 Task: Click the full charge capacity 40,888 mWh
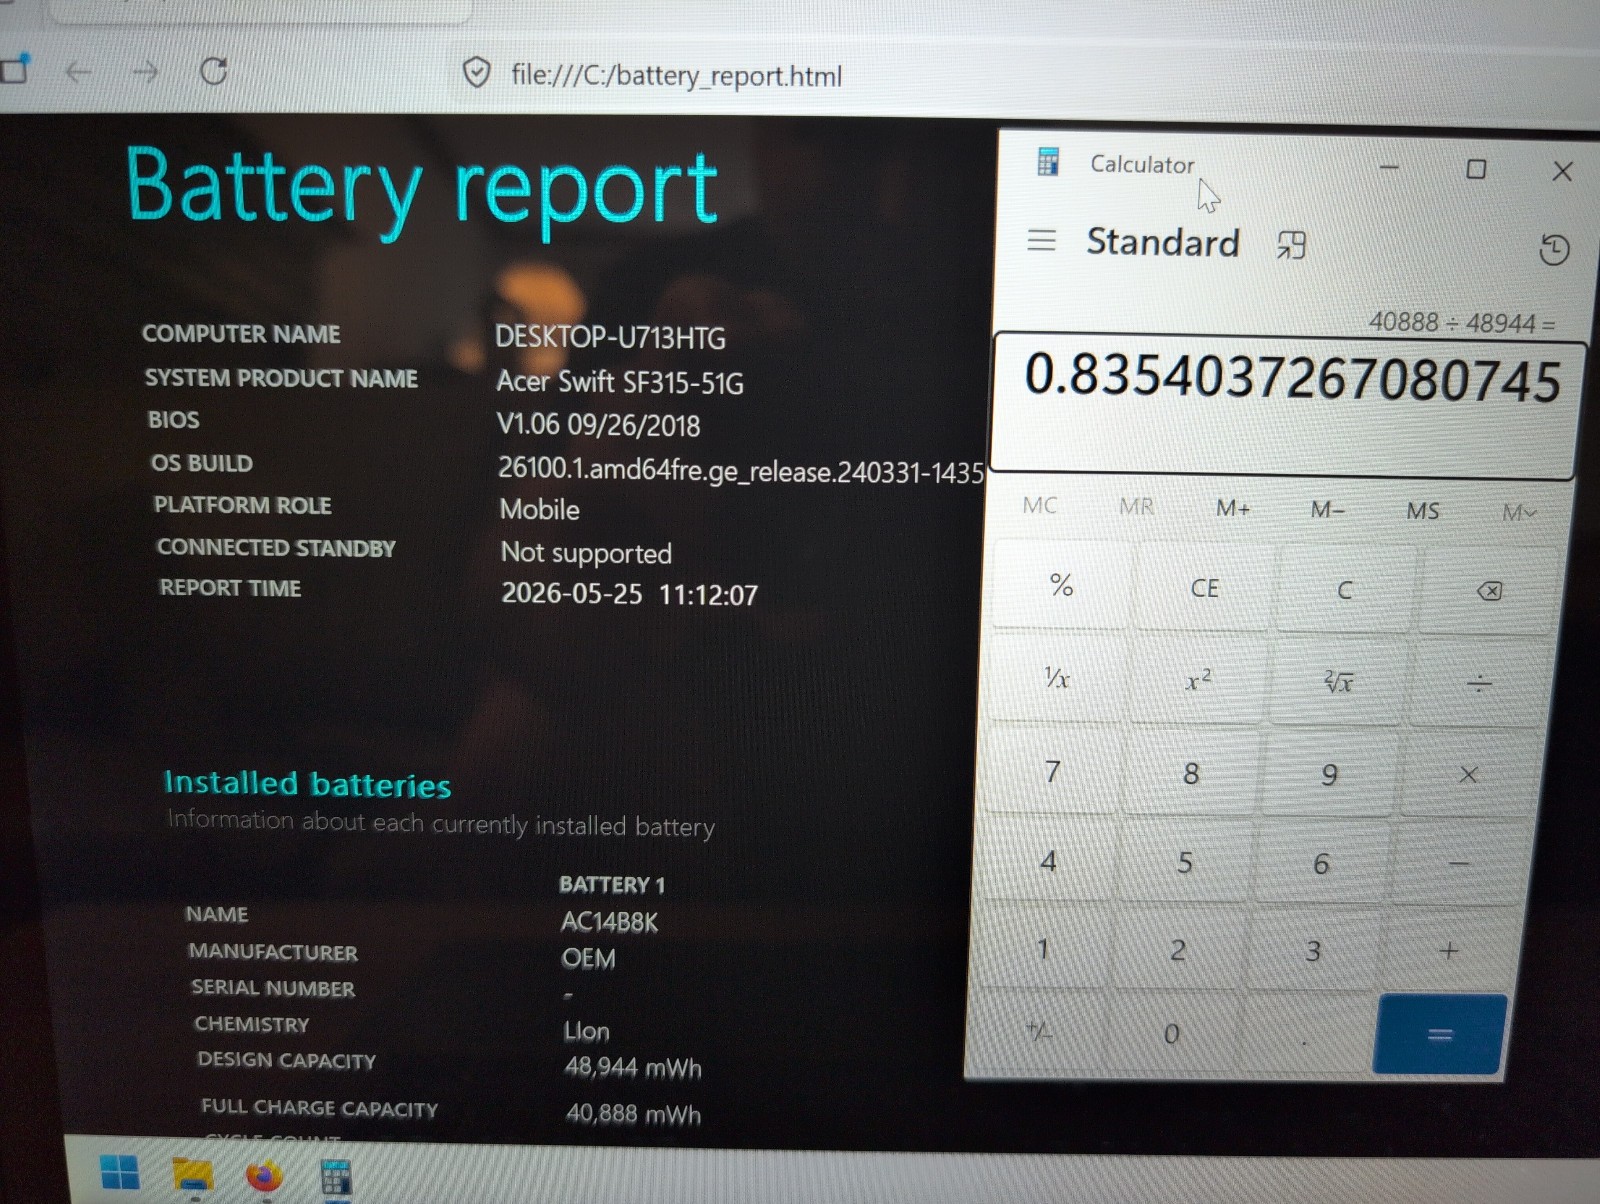pyautogui.click(x=633, y=1113)
